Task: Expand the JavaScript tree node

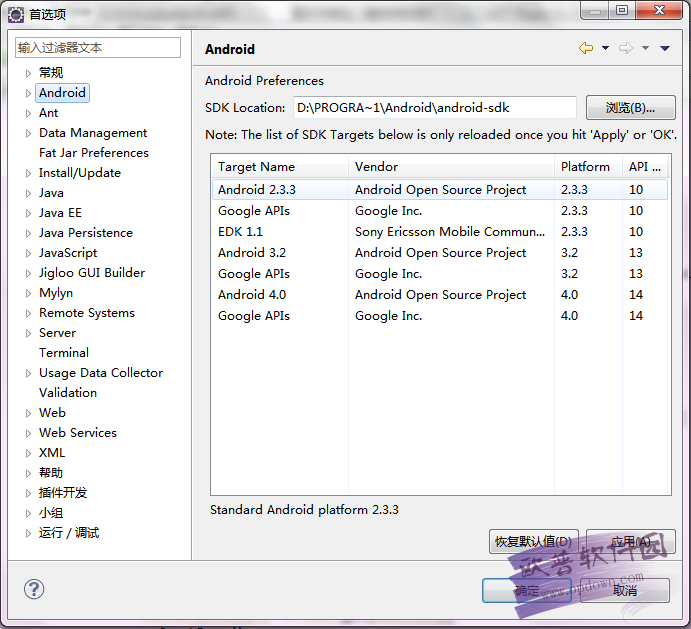Action: tap(28, 253)
